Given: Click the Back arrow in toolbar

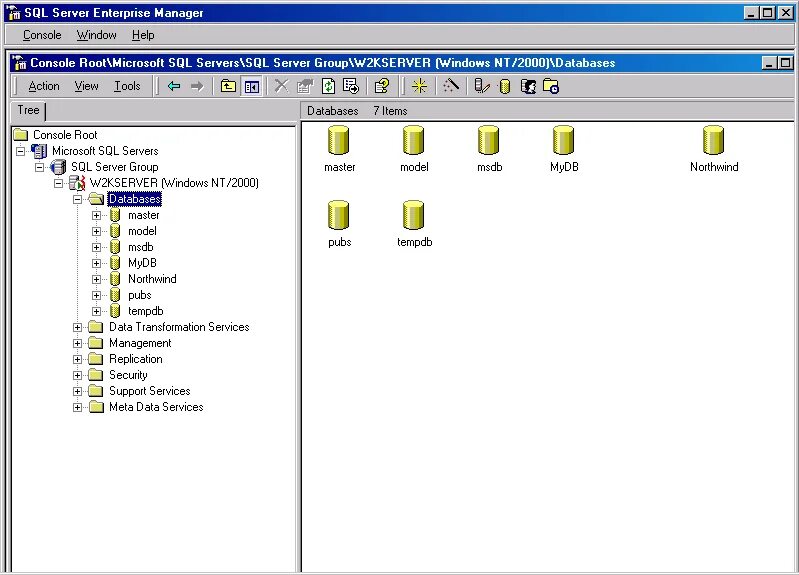Looking at the screenshot, I should [x=174, y=86].
